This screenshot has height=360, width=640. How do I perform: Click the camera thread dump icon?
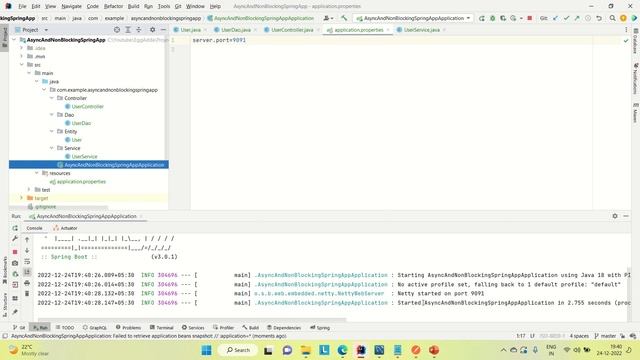click(x=15, y=263)
